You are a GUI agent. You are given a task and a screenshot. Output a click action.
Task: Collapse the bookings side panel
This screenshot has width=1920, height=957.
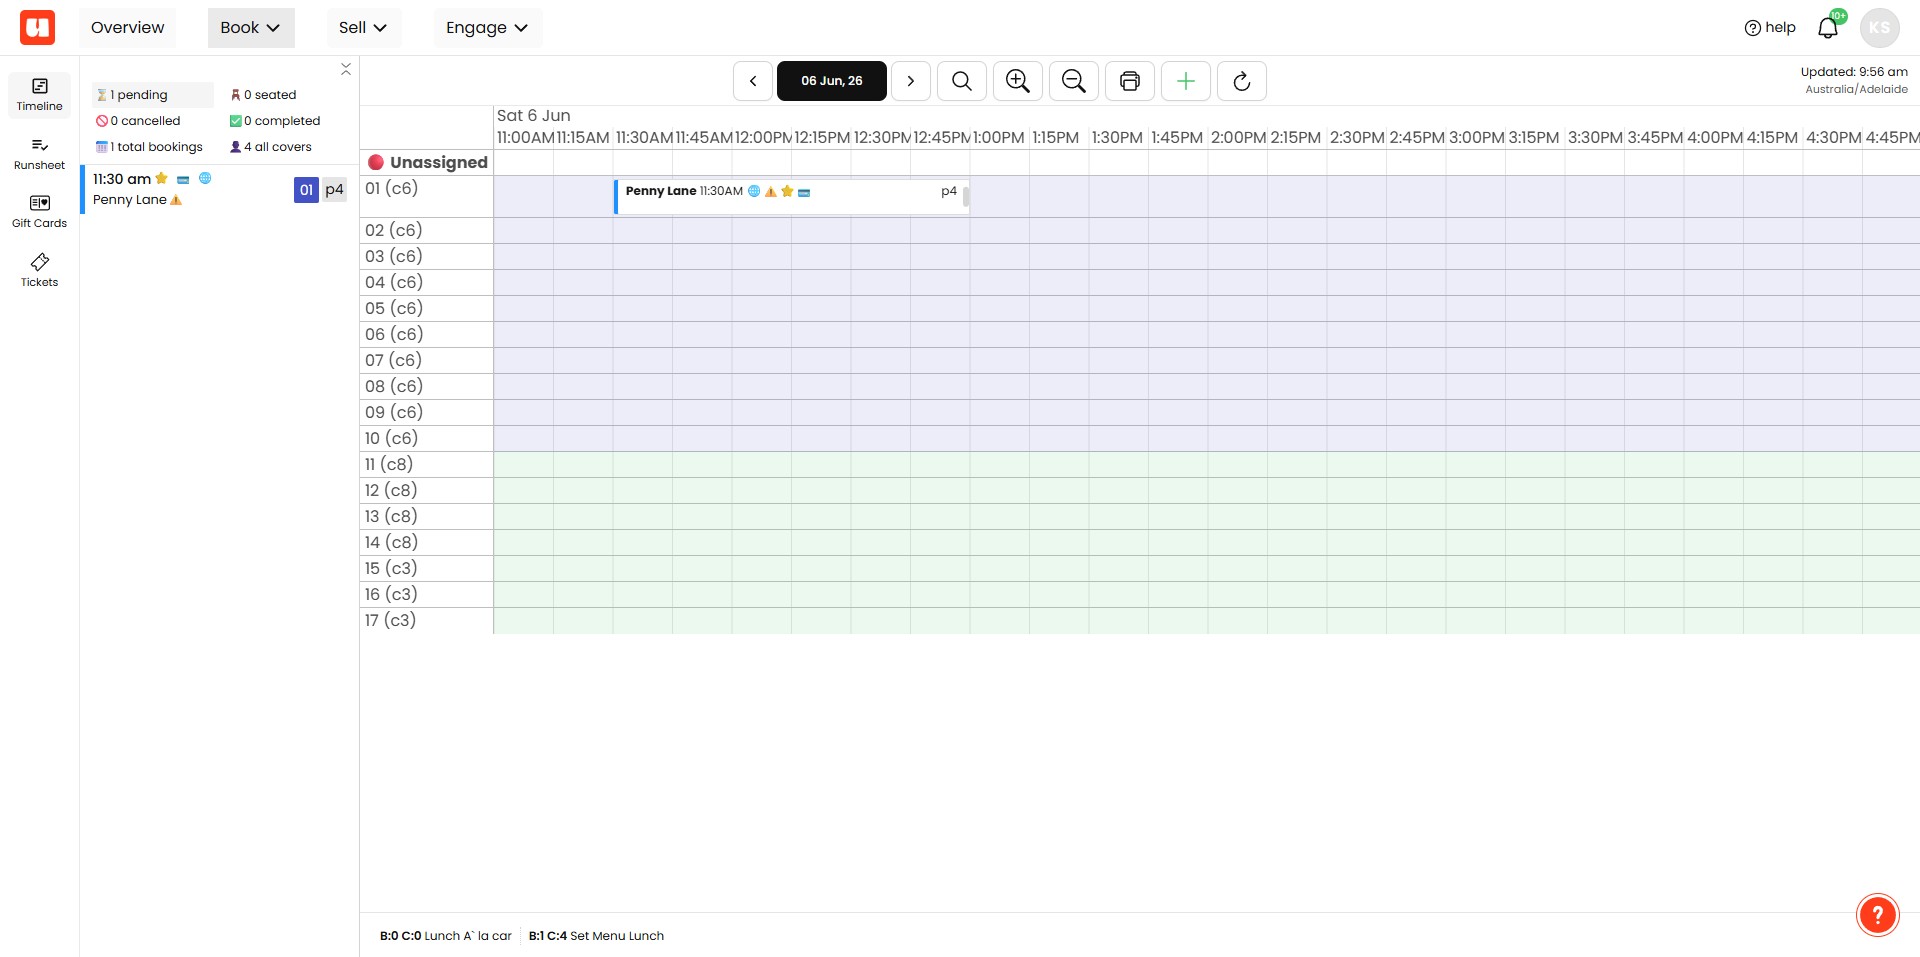coord(345,69)
